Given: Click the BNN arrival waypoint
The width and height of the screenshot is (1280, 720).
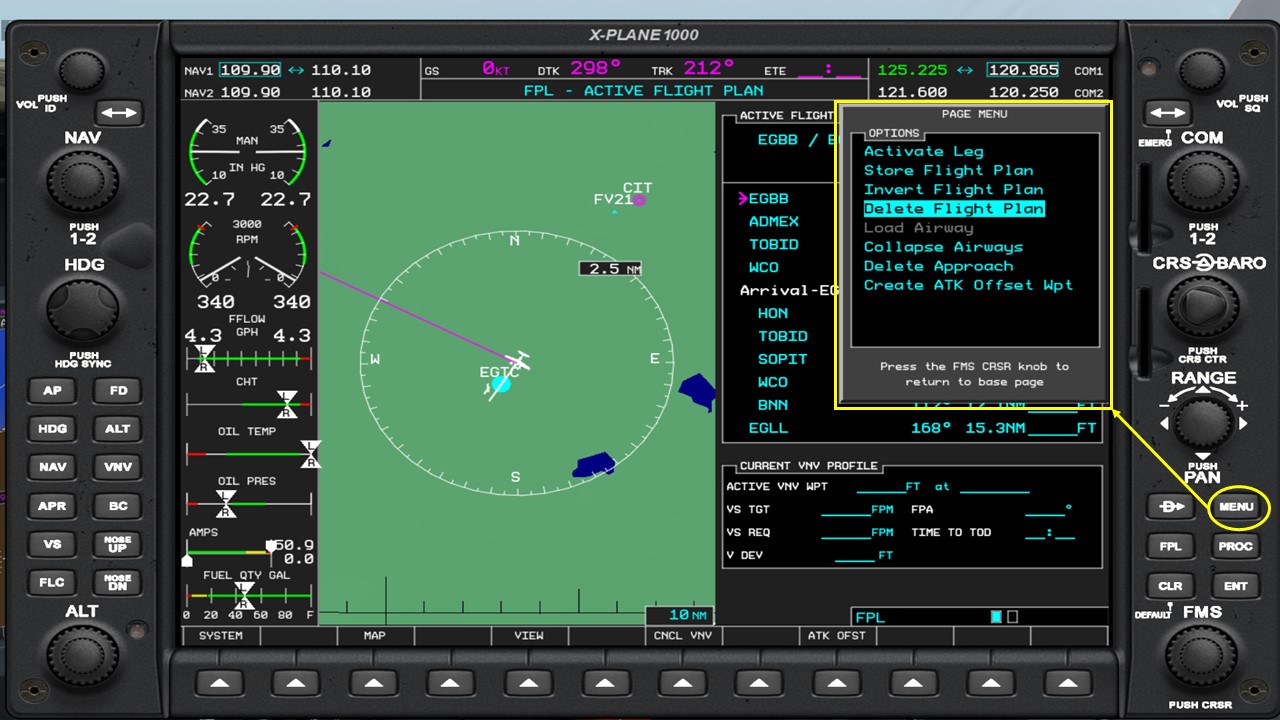Looking at the screenshot, I should pos(773,405).
